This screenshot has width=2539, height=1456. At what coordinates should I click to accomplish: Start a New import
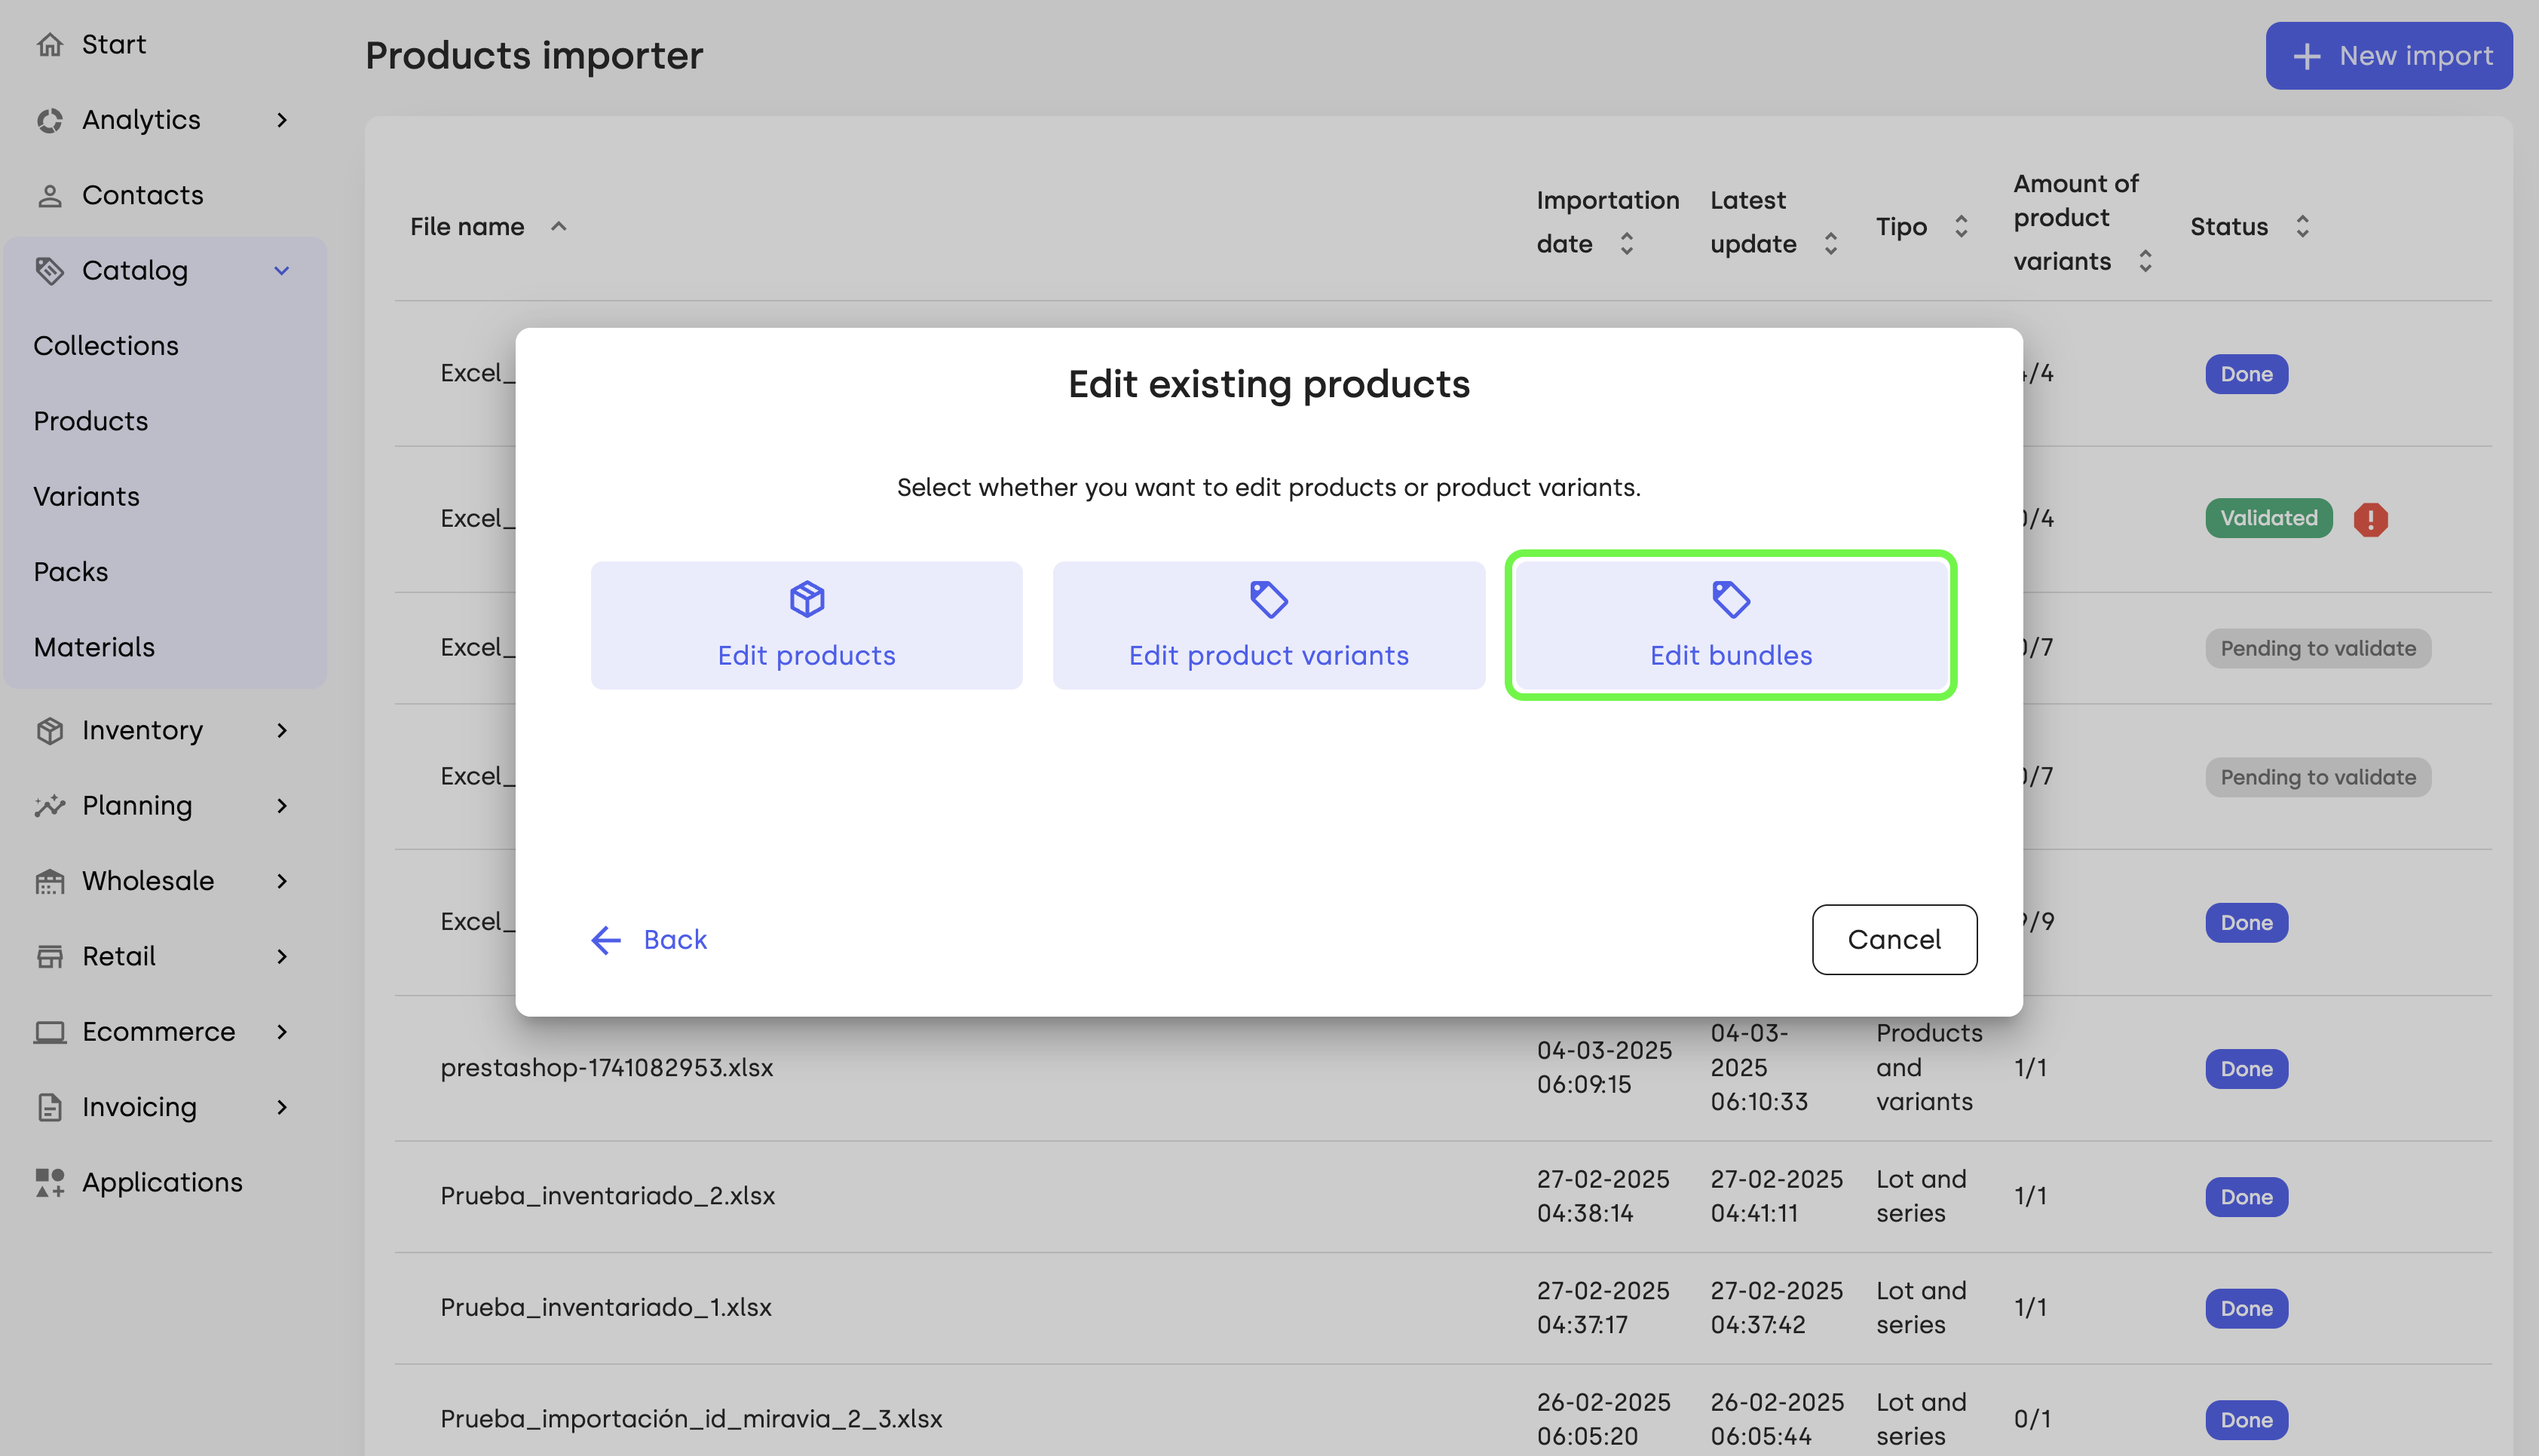(x=2389, y=56)
